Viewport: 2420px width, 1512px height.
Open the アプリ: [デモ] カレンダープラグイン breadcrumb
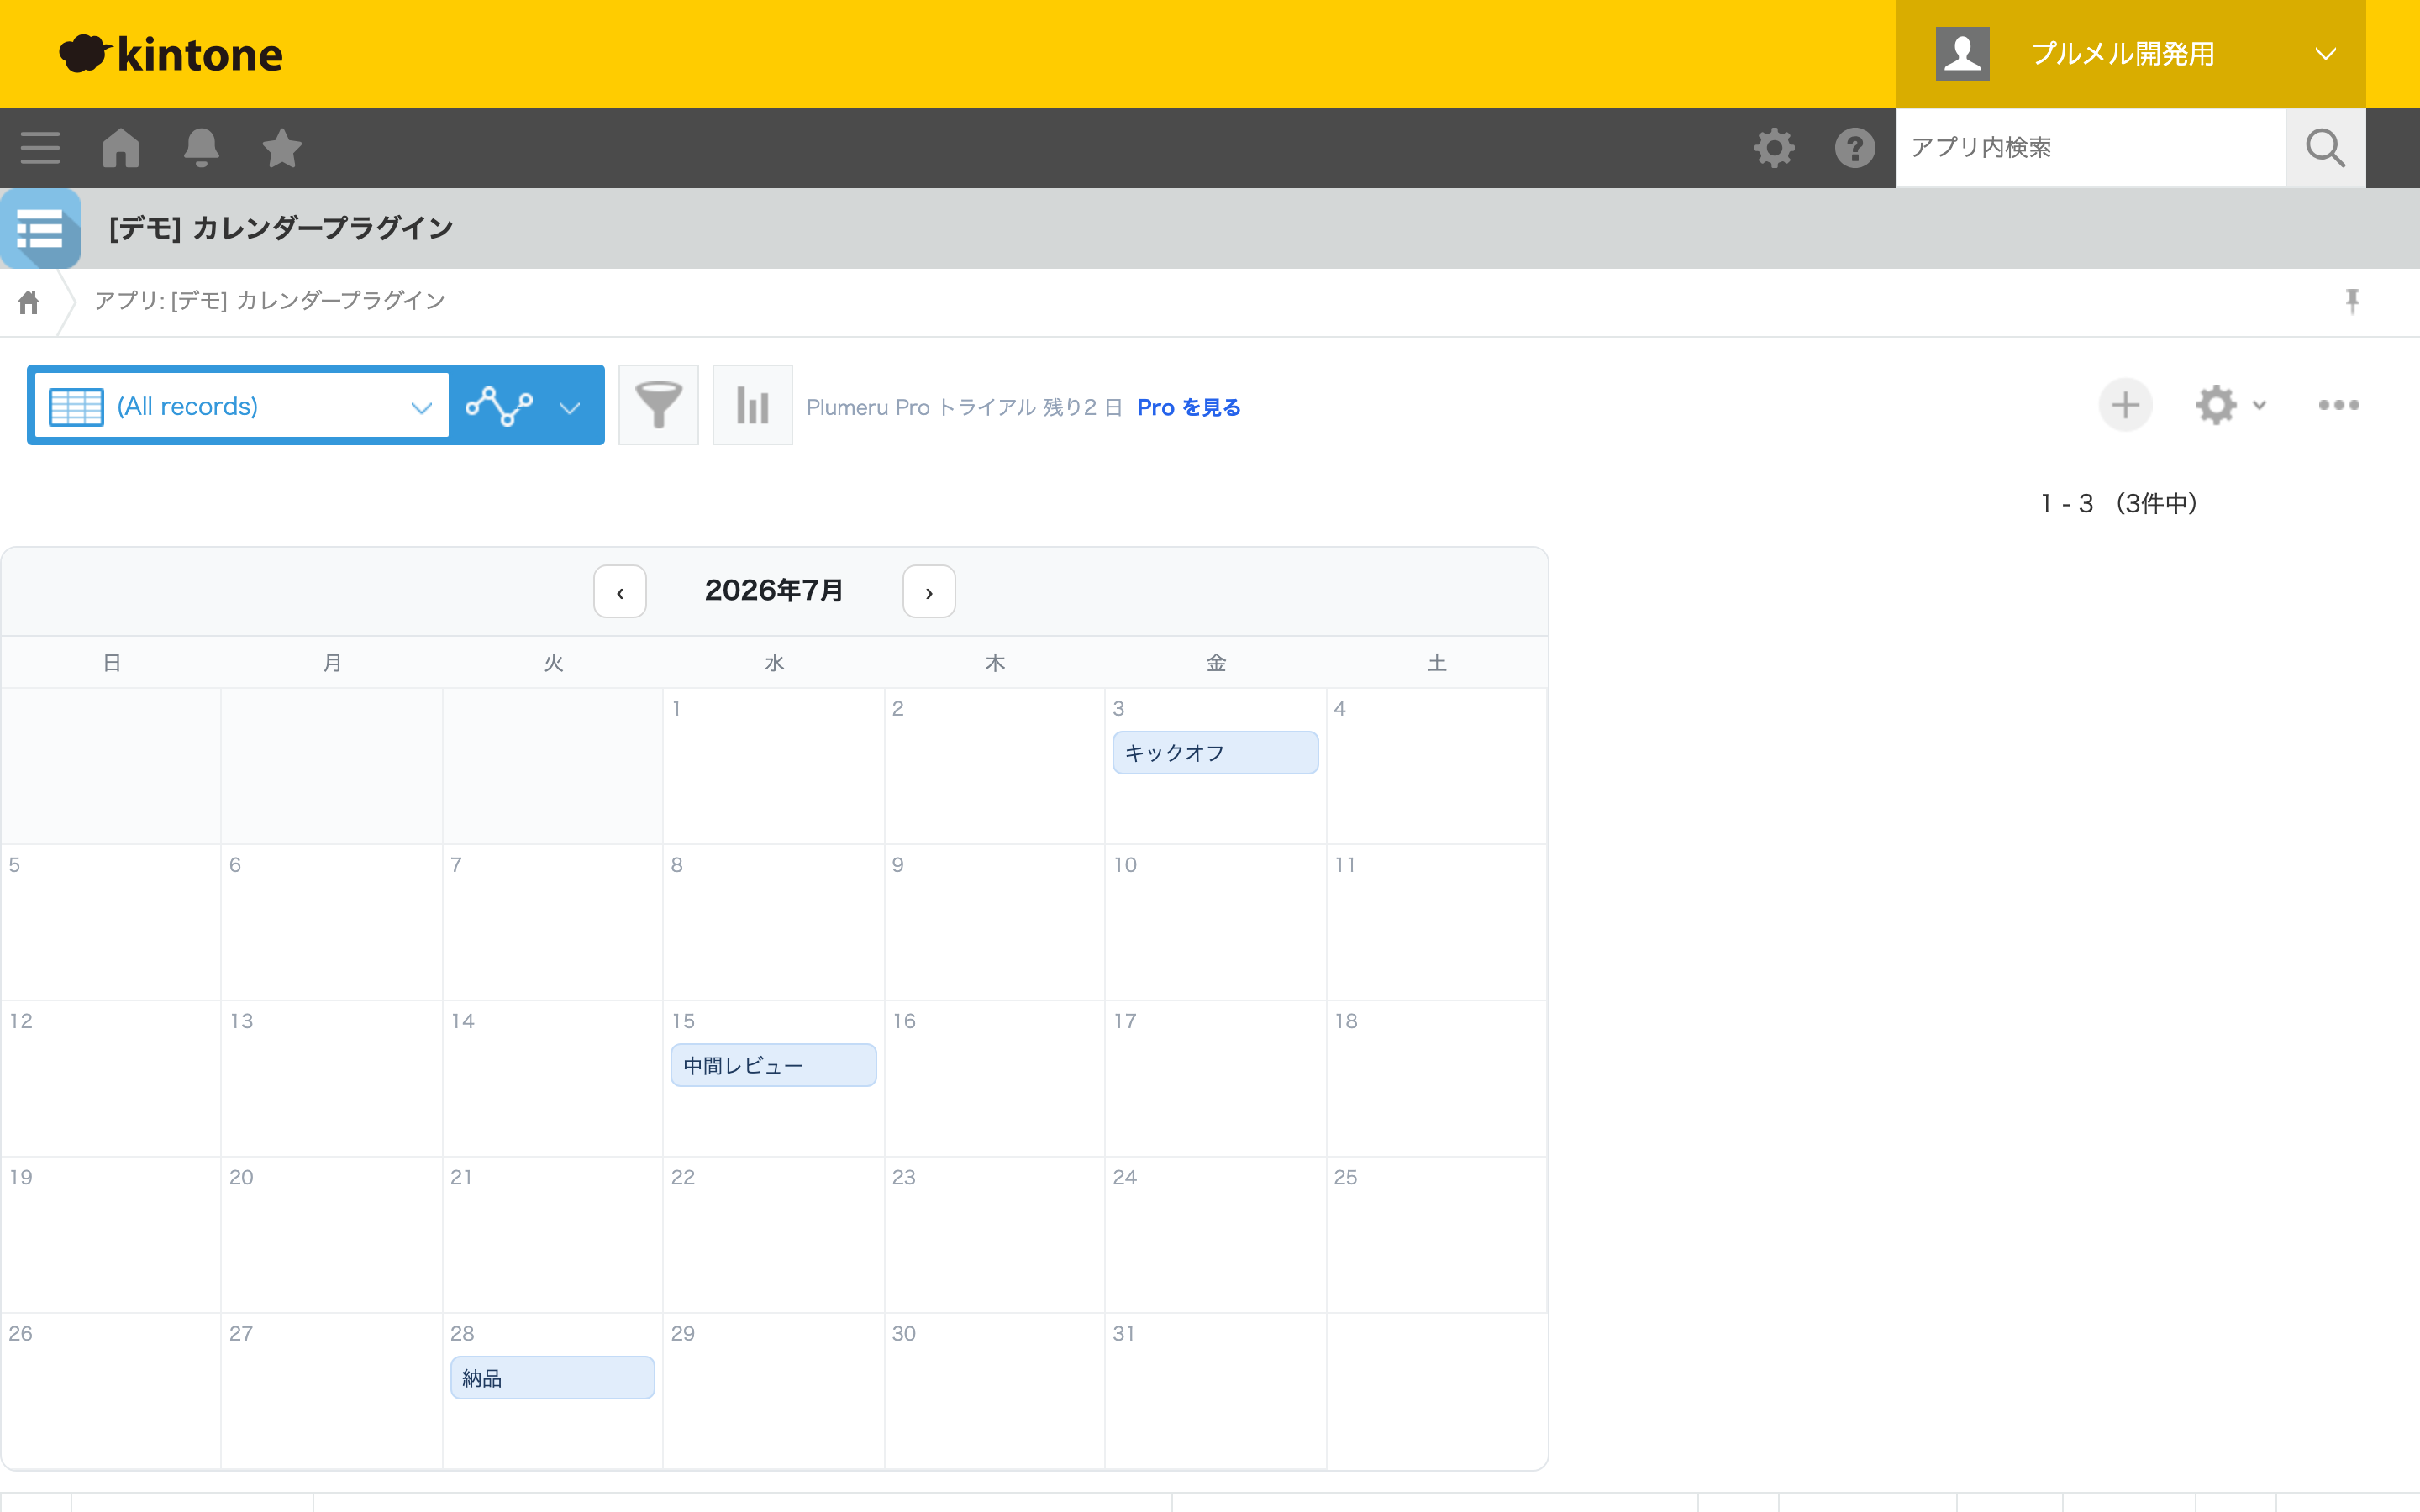269,301
